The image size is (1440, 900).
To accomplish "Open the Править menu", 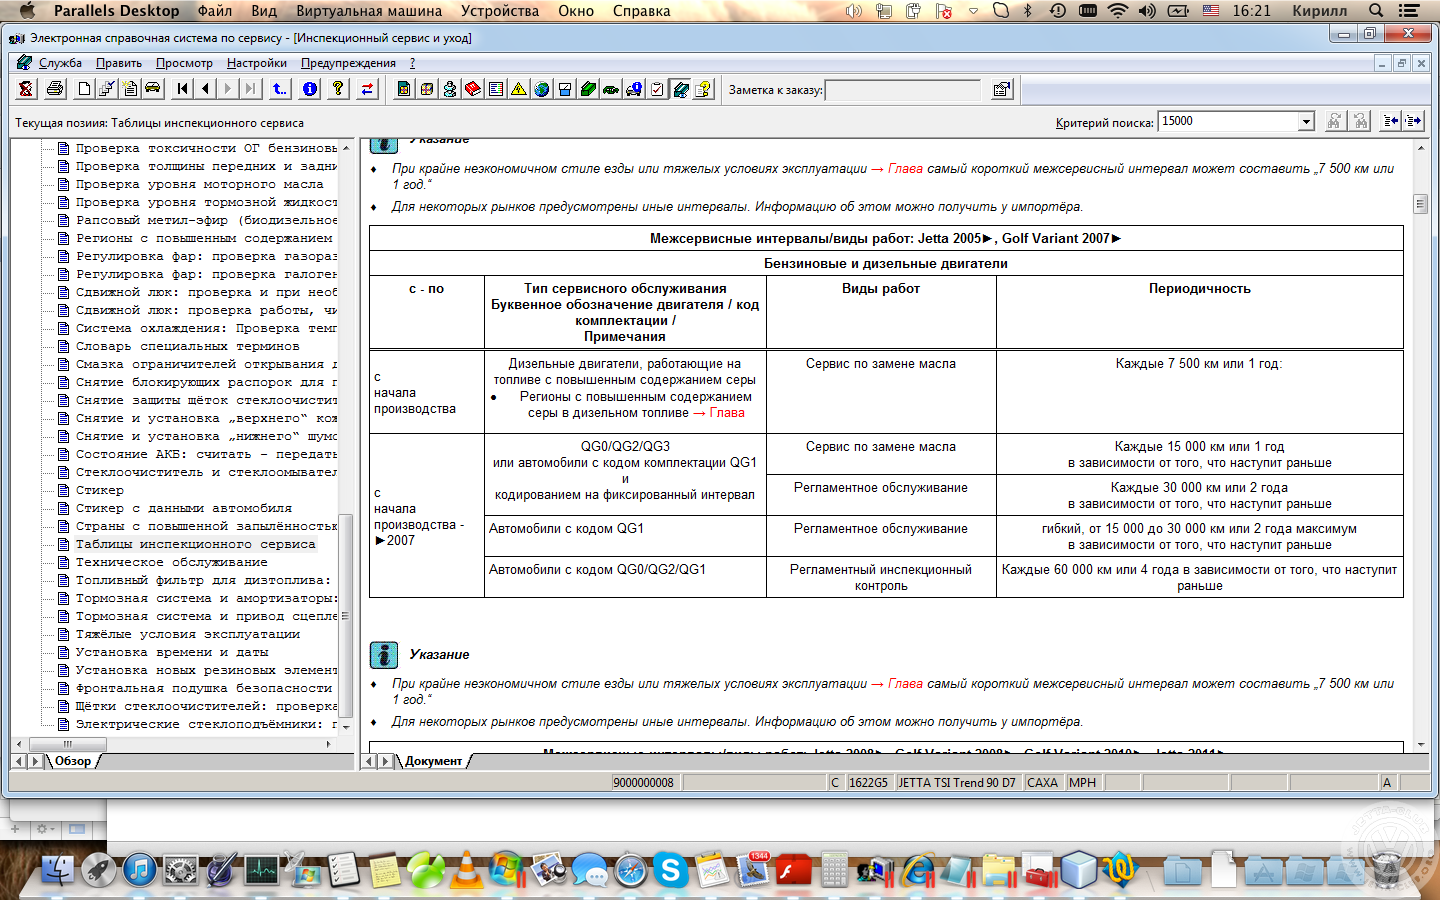I will tap(119, 63).
